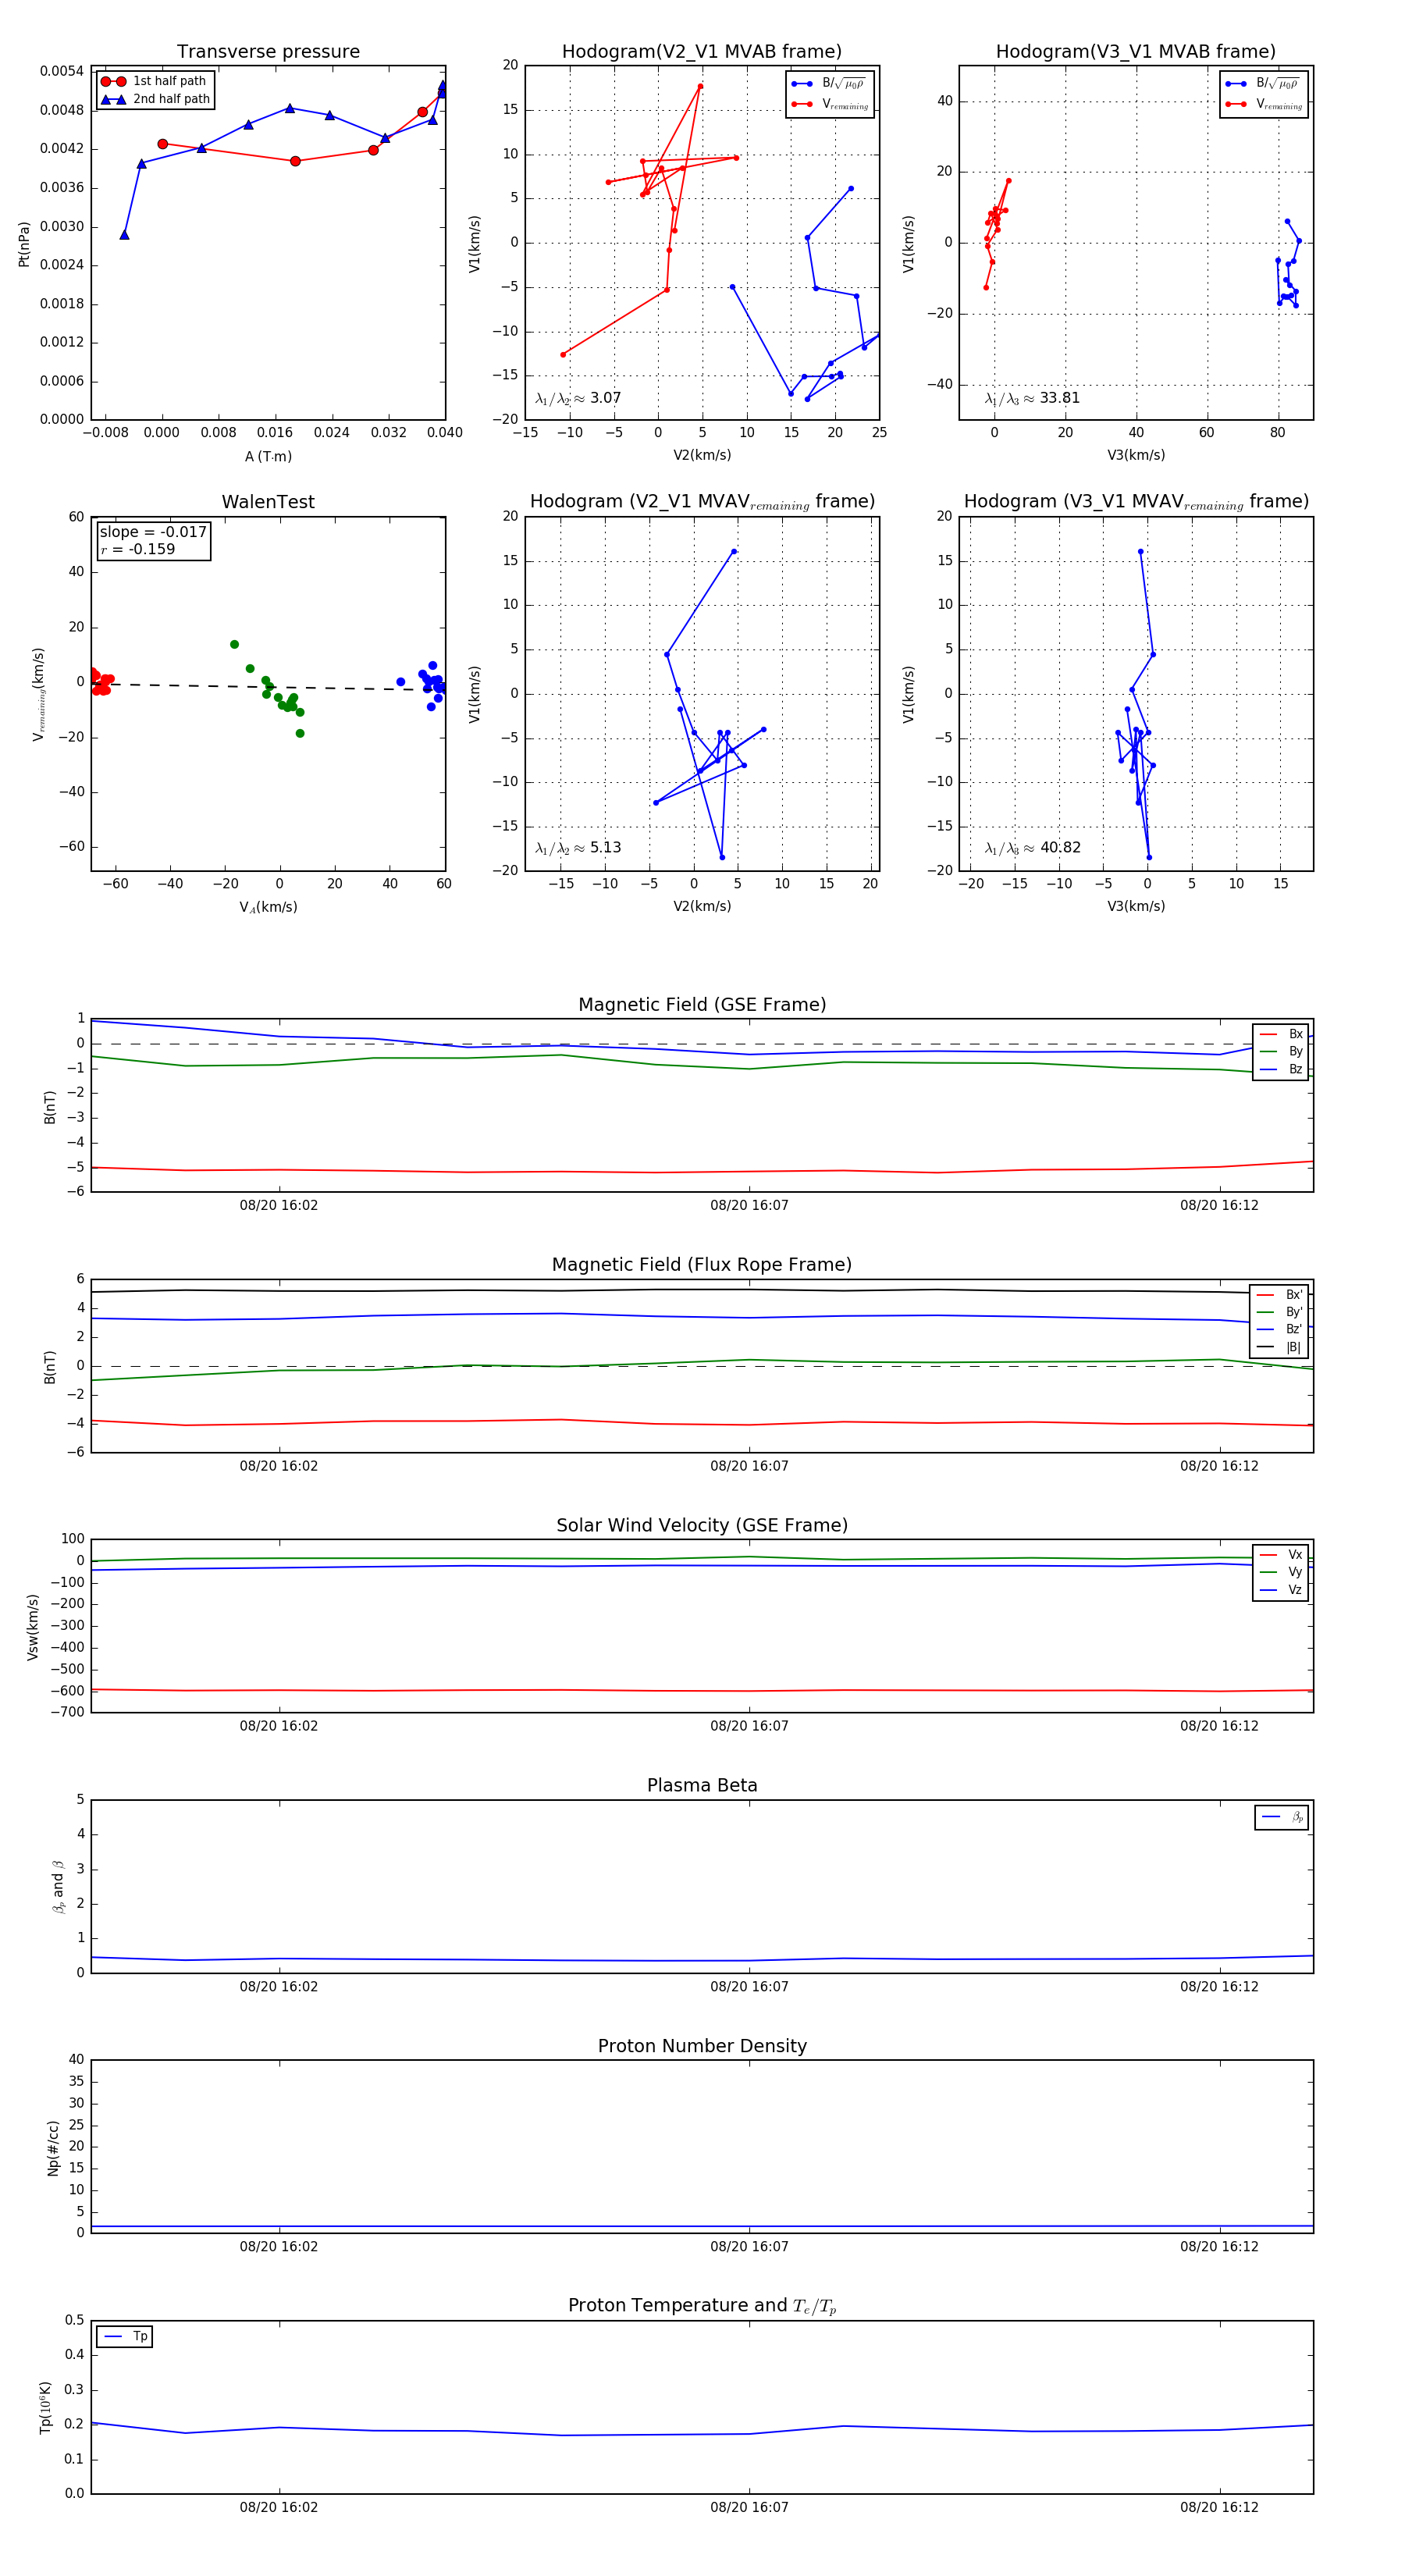Select the "Bx" legend entry in the GSE magnetic field panel
Viewport: 1405px width, 2576px height.
click(1281, 1034)
